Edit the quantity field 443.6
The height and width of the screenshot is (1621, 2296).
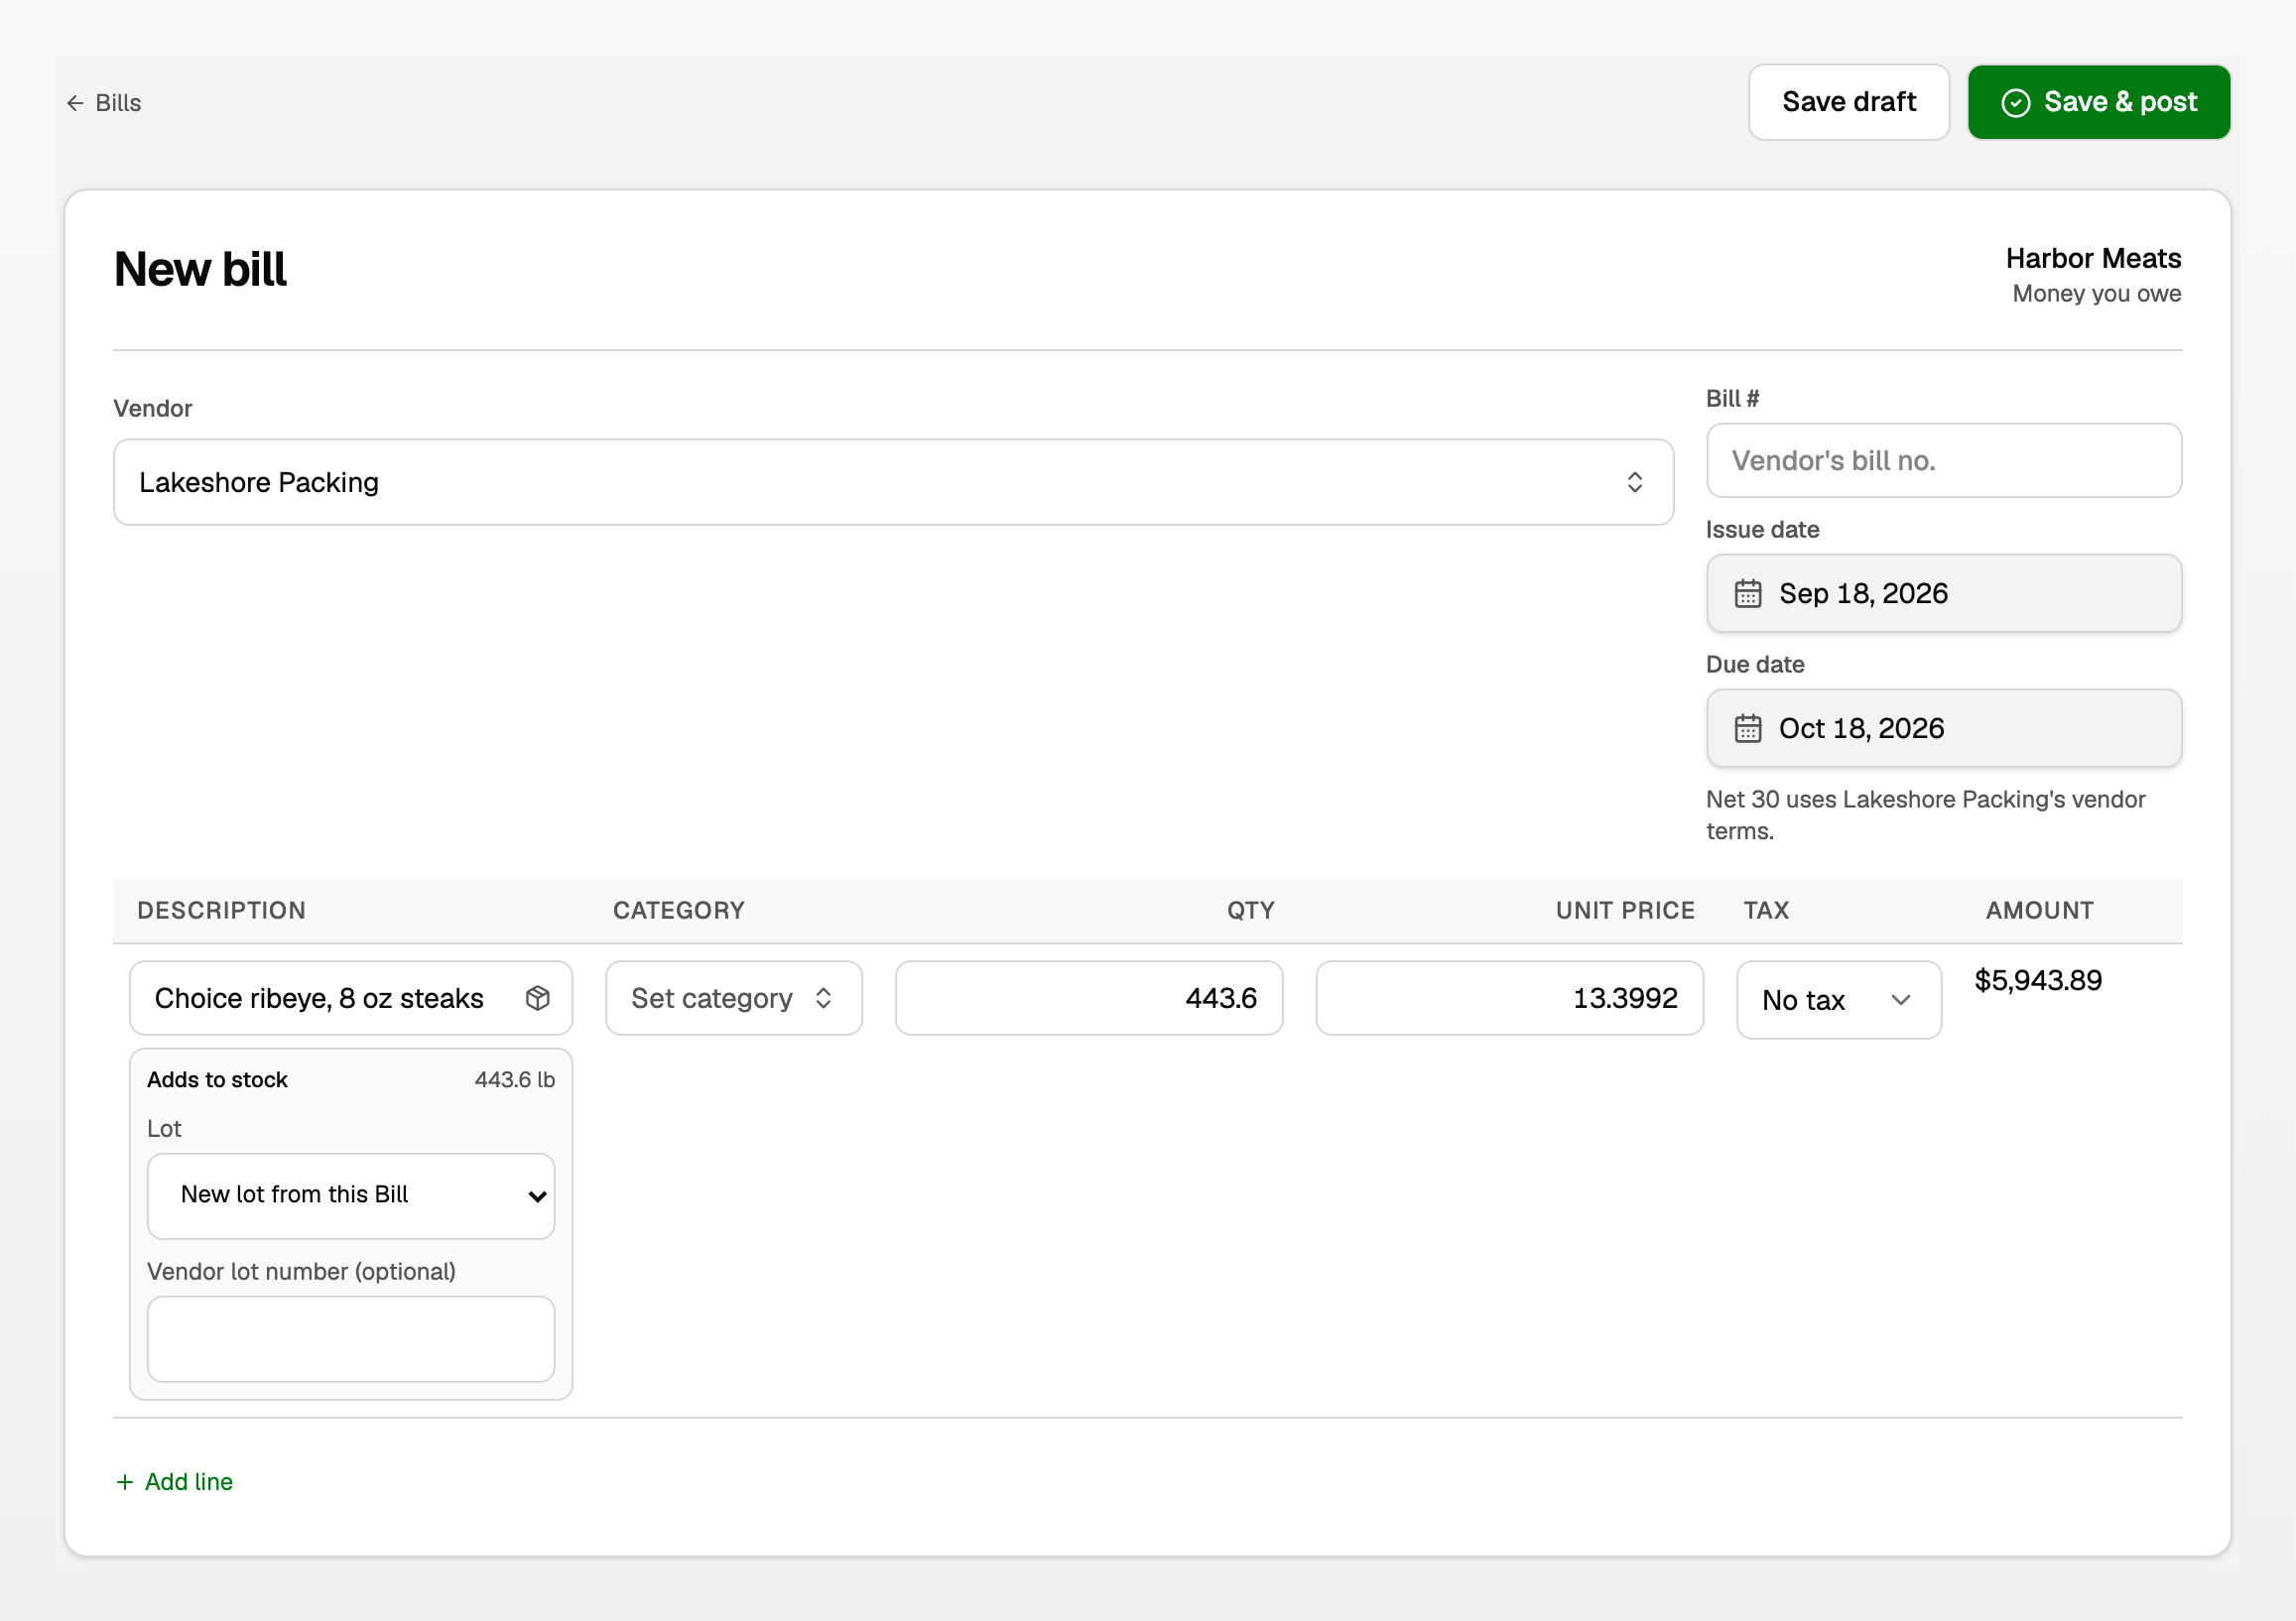pos(1088,998)
